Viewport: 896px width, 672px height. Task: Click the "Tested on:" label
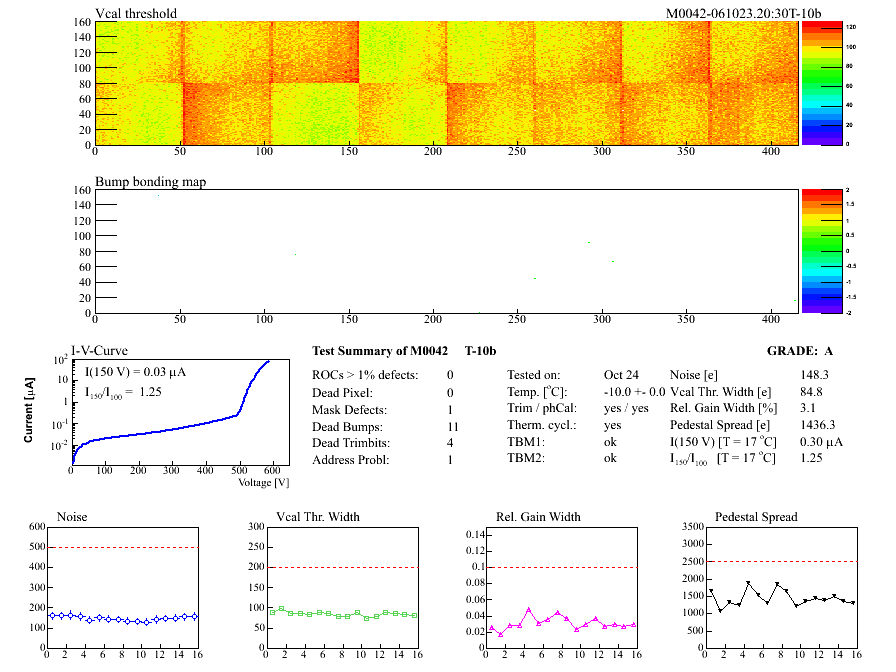coord(534,375)
